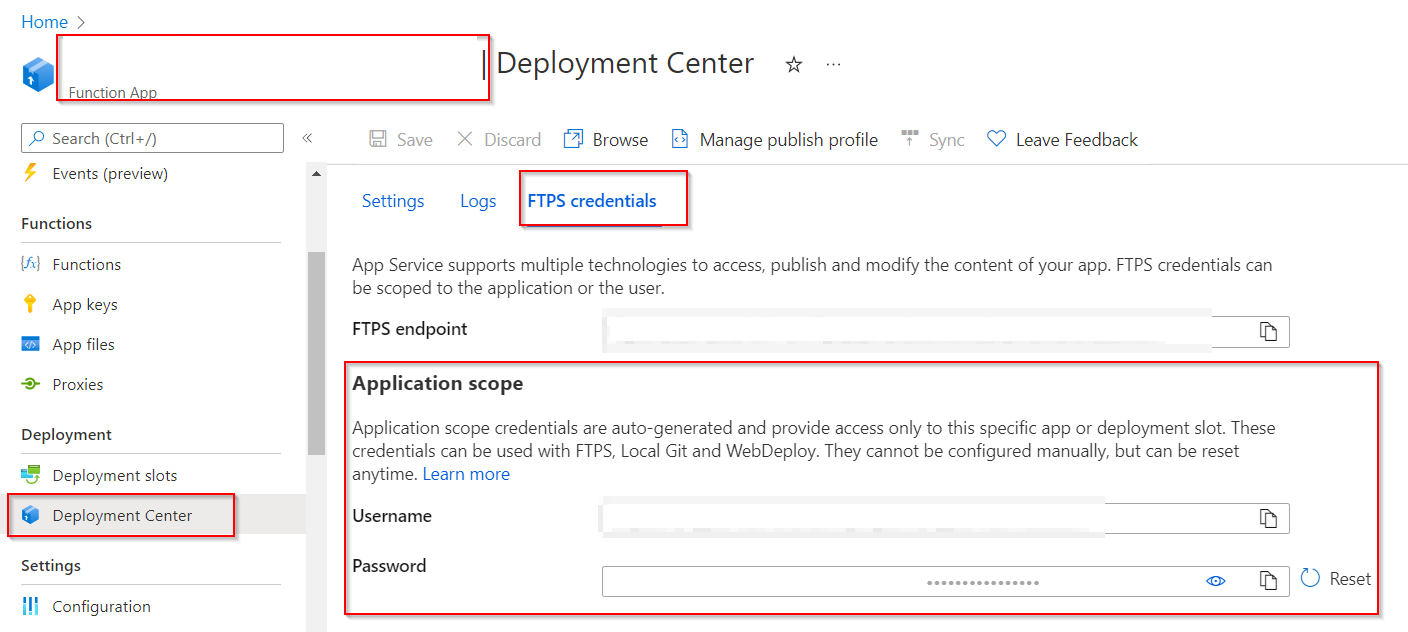The image size is (1408, 632).
Task: Click Browse in the toolbar
Action: click(606, 139)
